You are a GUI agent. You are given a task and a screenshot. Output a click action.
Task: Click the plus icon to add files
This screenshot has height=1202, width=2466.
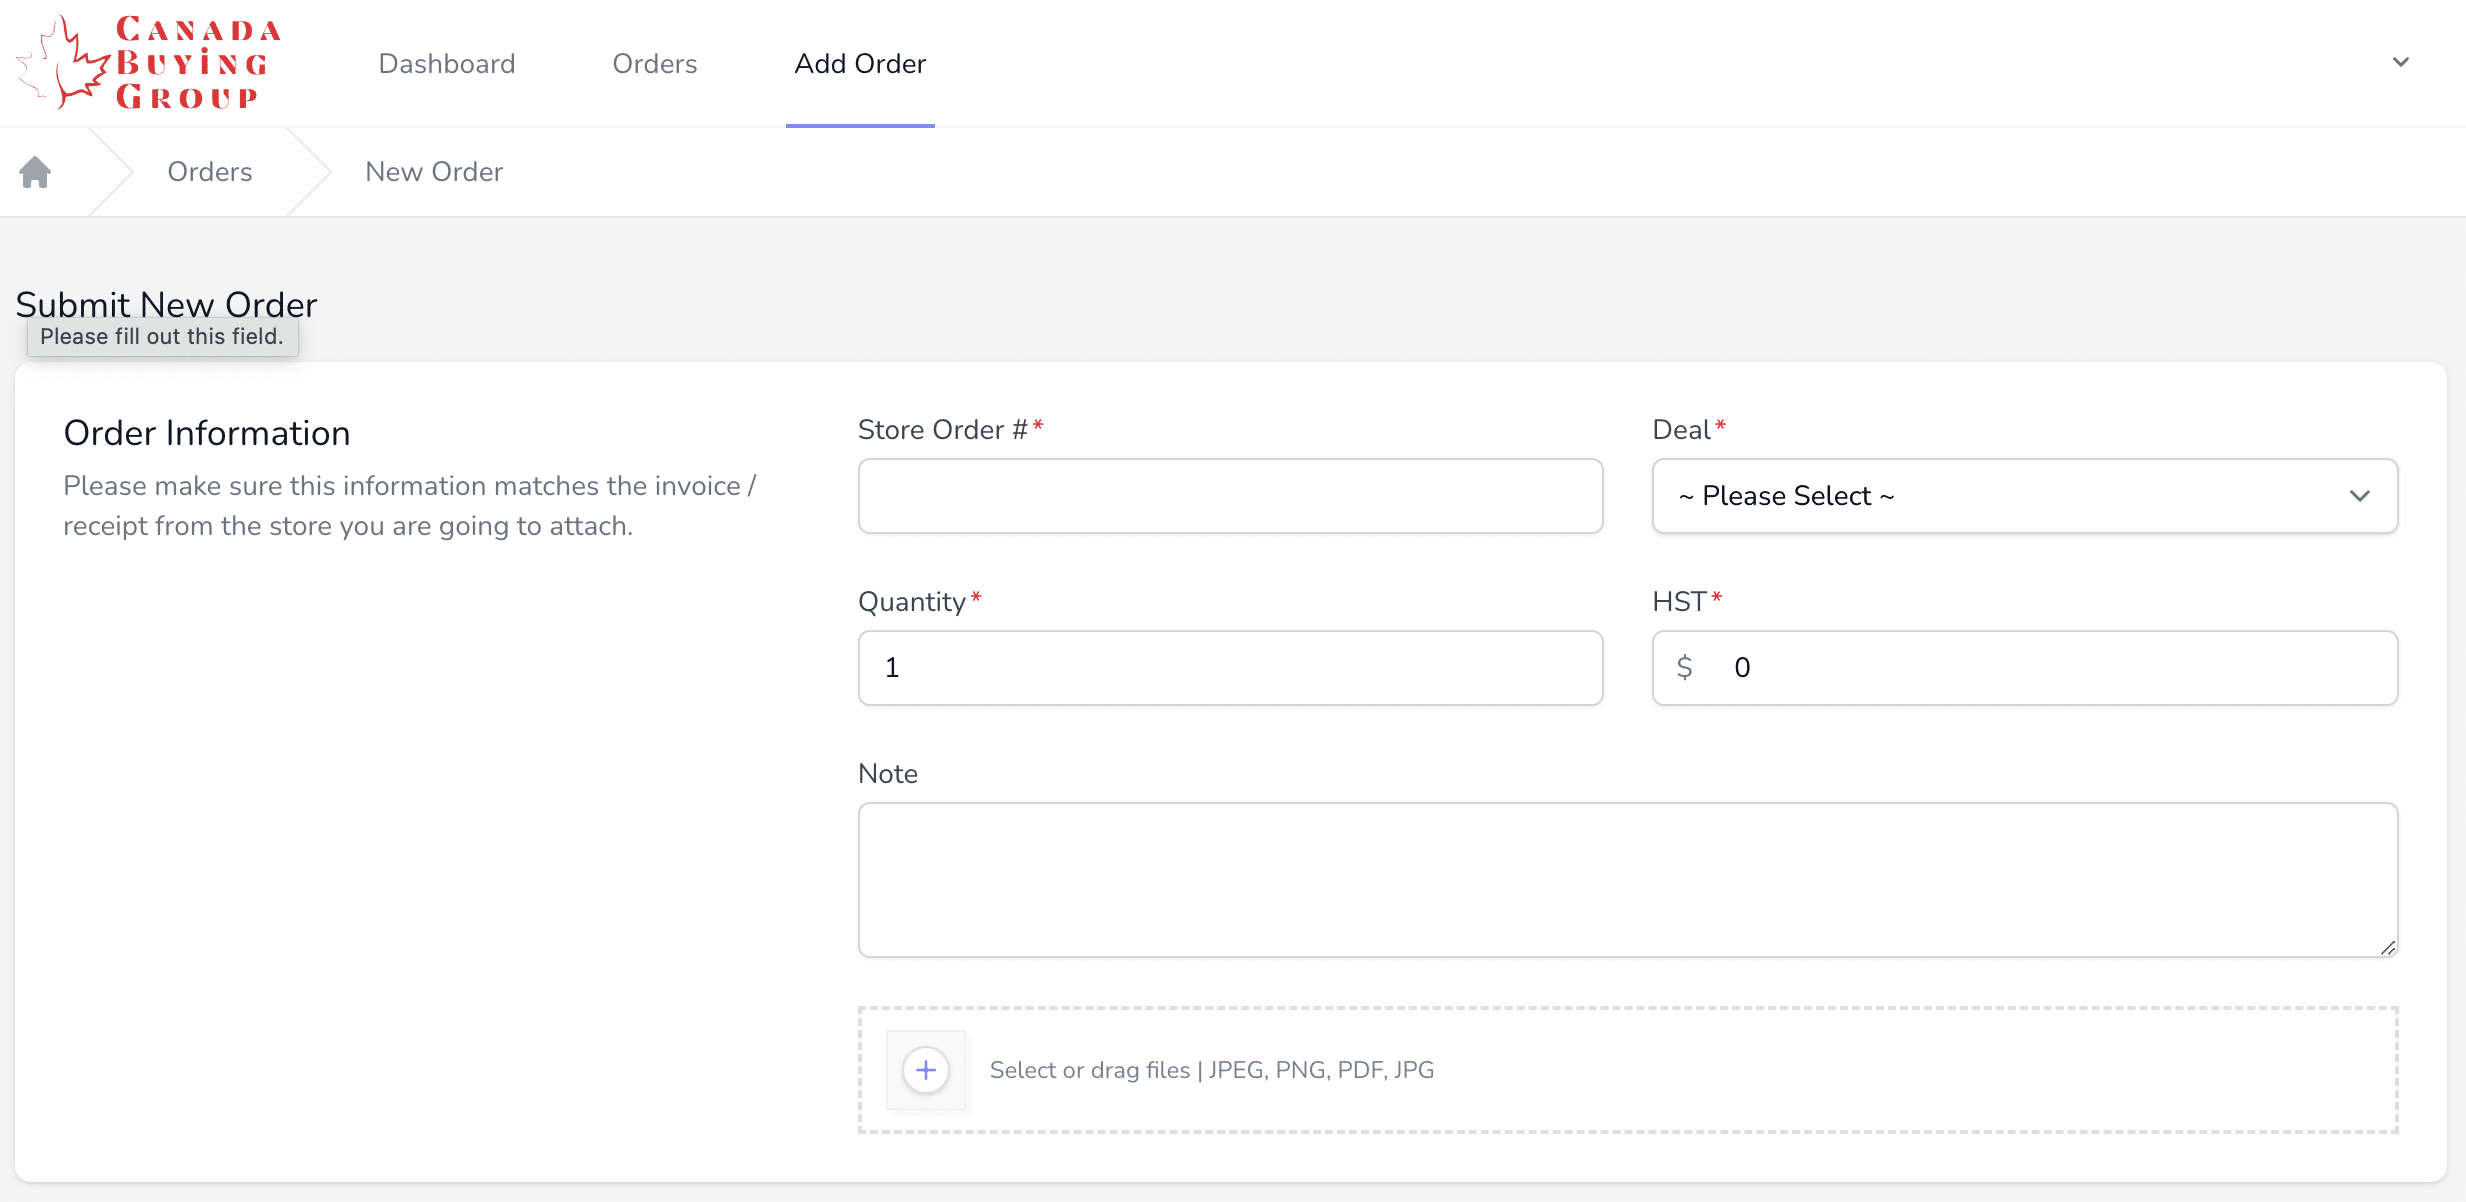926,1070
